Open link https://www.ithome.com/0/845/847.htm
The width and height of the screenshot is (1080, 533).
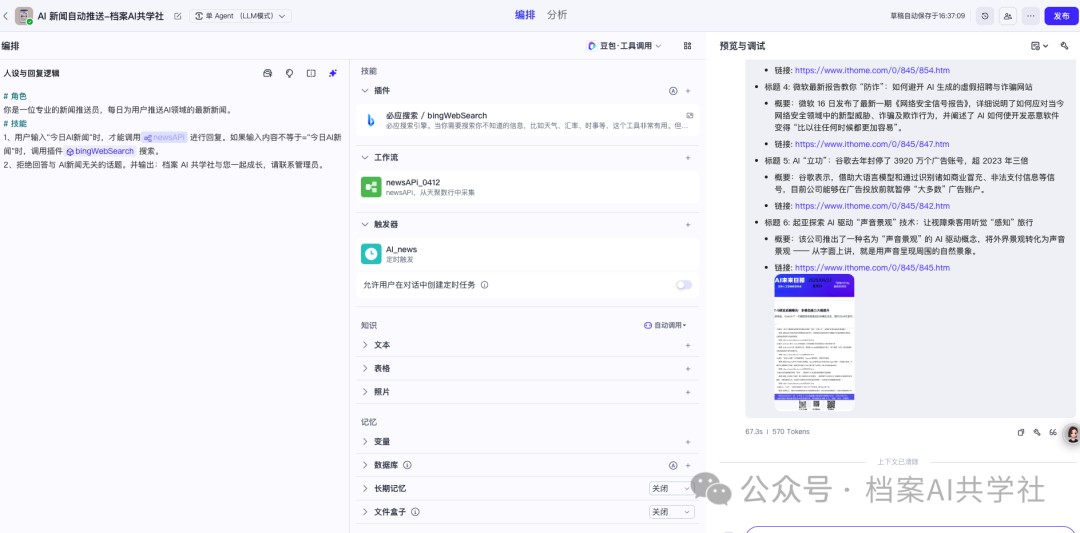[x=872, y=144]
